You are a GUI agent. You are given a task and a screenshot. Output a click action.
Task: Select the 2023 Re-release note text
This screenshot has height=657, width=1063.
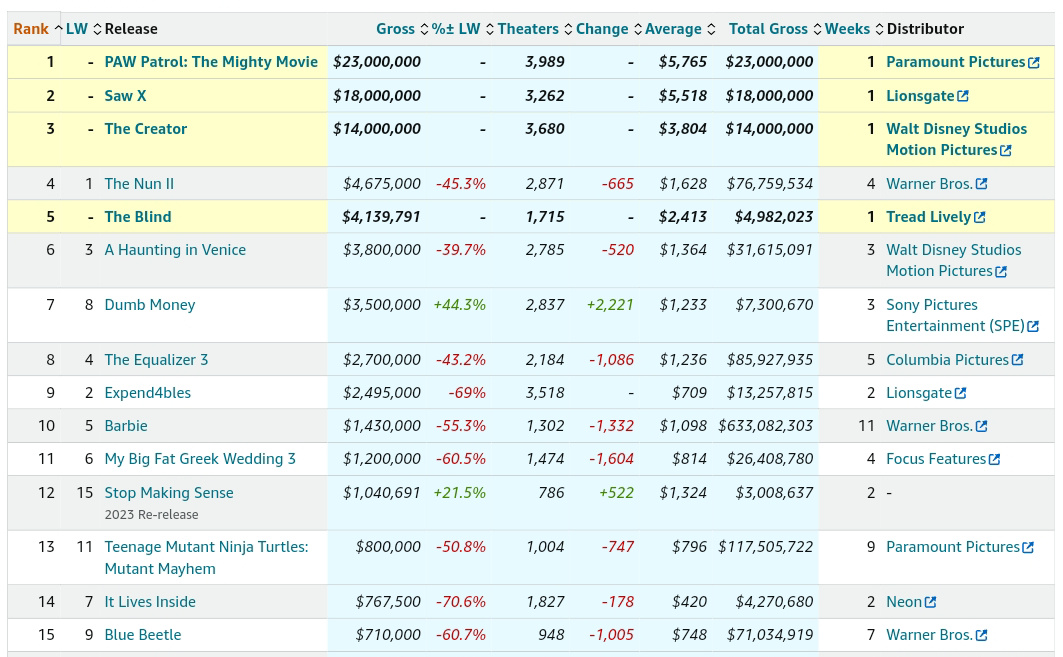tap(151, 515)
